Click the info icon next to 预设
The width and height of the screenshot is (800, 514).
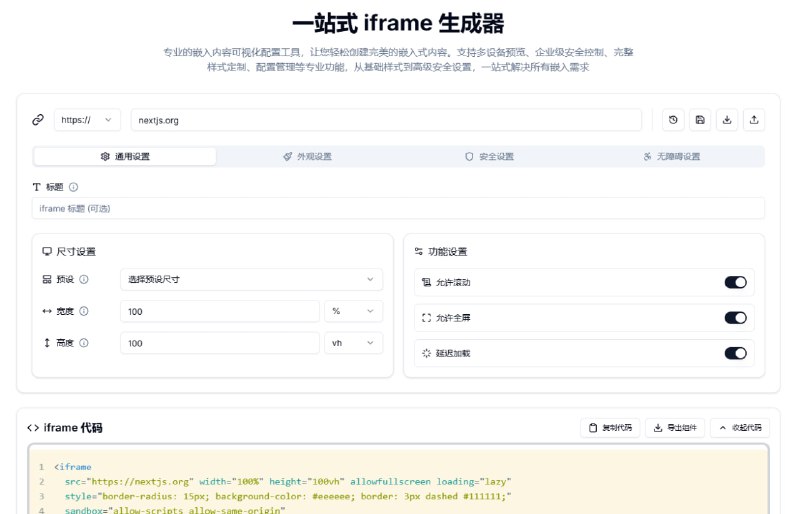click(x=84, y=280)
